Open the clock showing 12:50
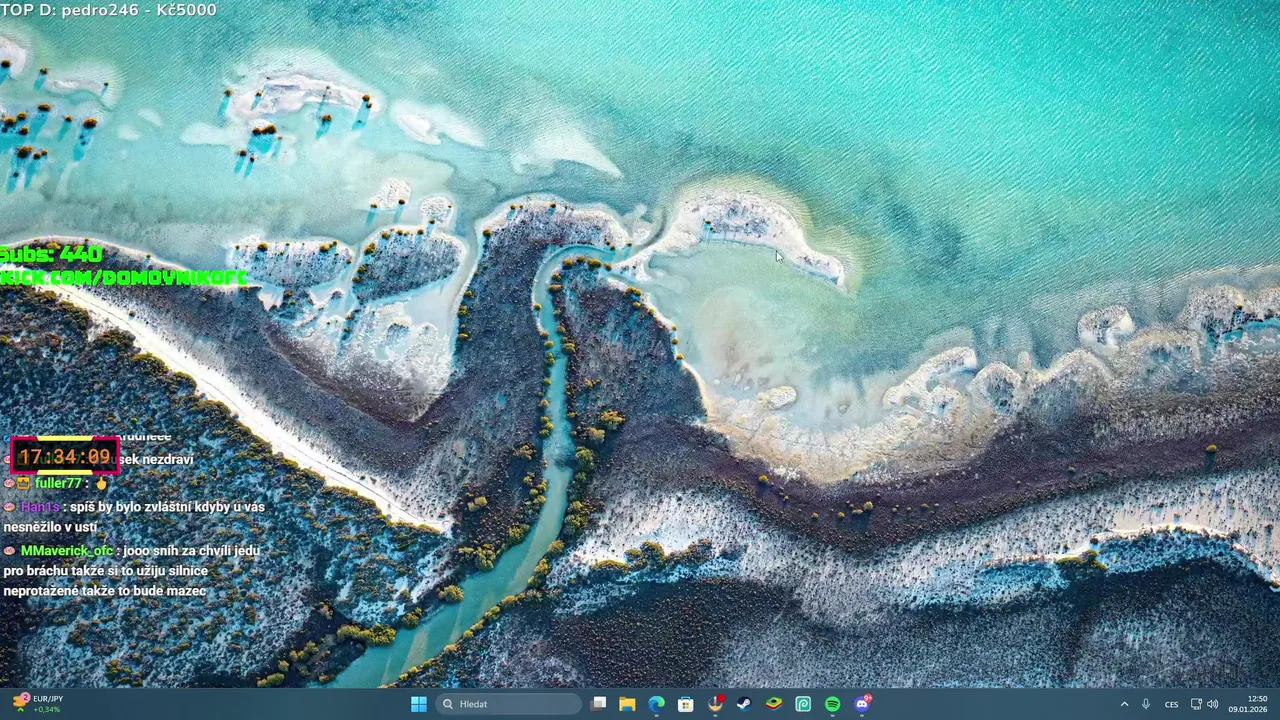Screen dimensions: 1280x720 click(1248, 704)
